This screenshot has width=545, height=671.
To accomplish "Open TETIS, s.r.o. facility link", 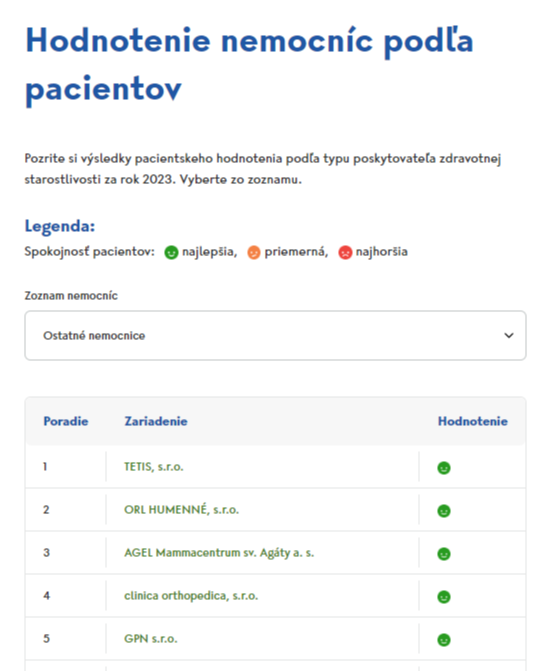I will point(154,467).
